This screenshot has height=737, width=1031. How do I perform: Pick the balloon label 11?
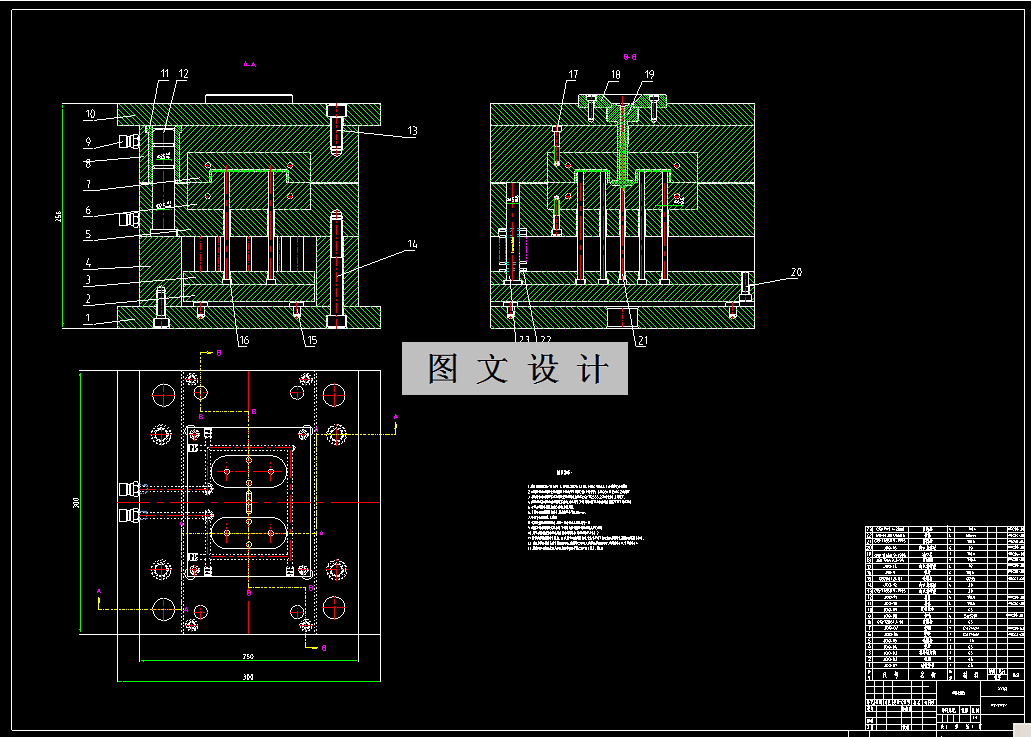tap(164, 74)
